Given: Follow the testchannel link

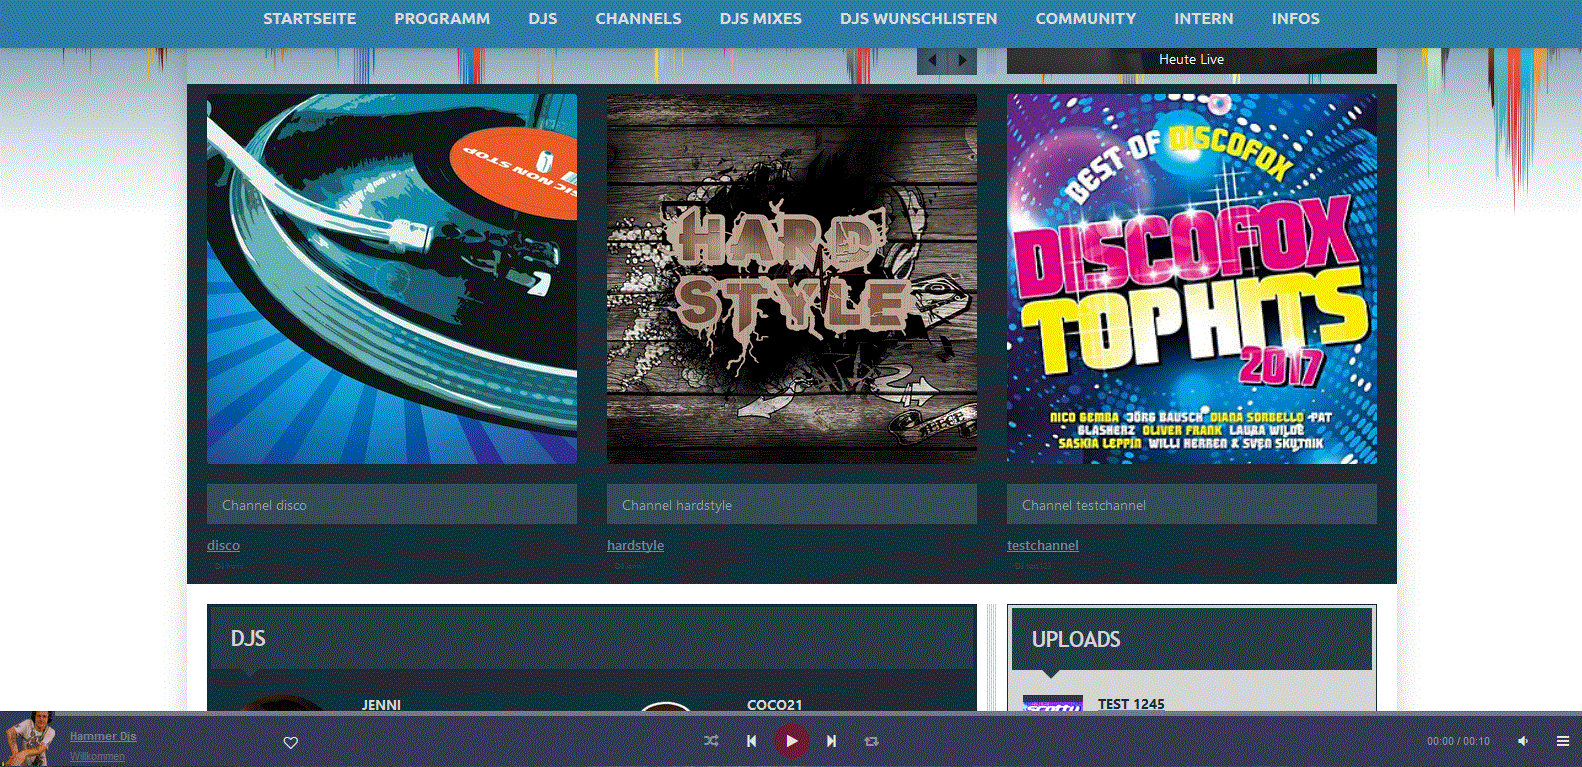Looking at the screenshot, I should [1042, 545].
